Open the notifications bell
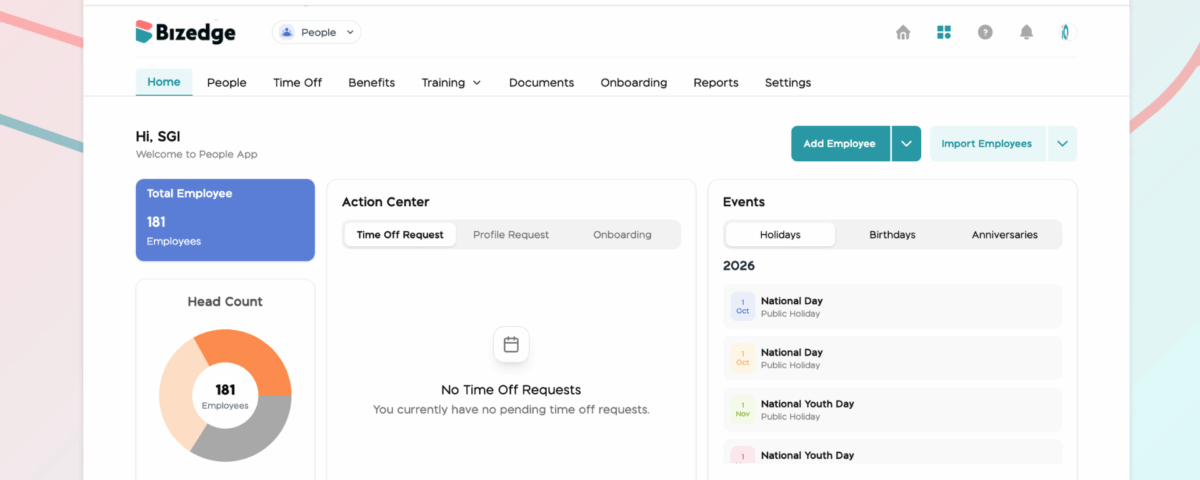The image size is (1200, 480). (1026, 32)
